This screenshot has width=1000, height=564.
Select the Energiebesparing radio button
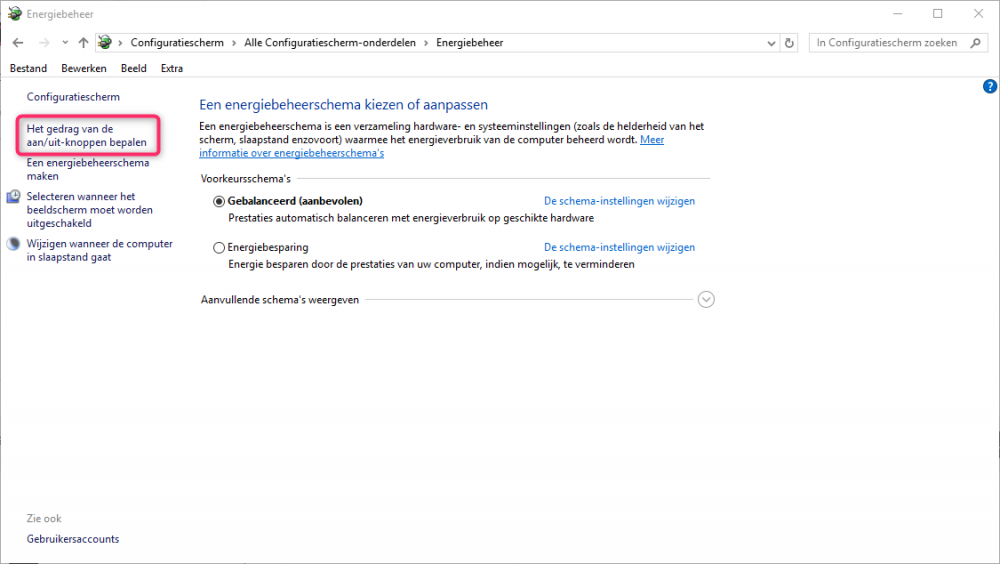pyautogui.click(x=219, y=248)
